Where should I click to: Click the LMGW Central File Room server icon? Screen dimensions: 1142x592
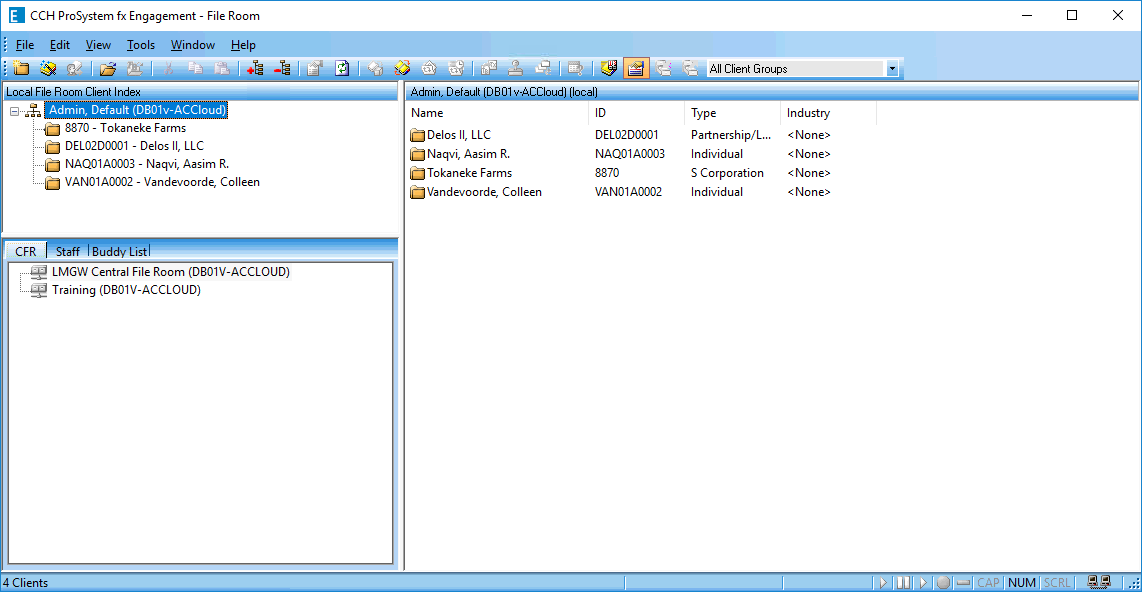39,272
